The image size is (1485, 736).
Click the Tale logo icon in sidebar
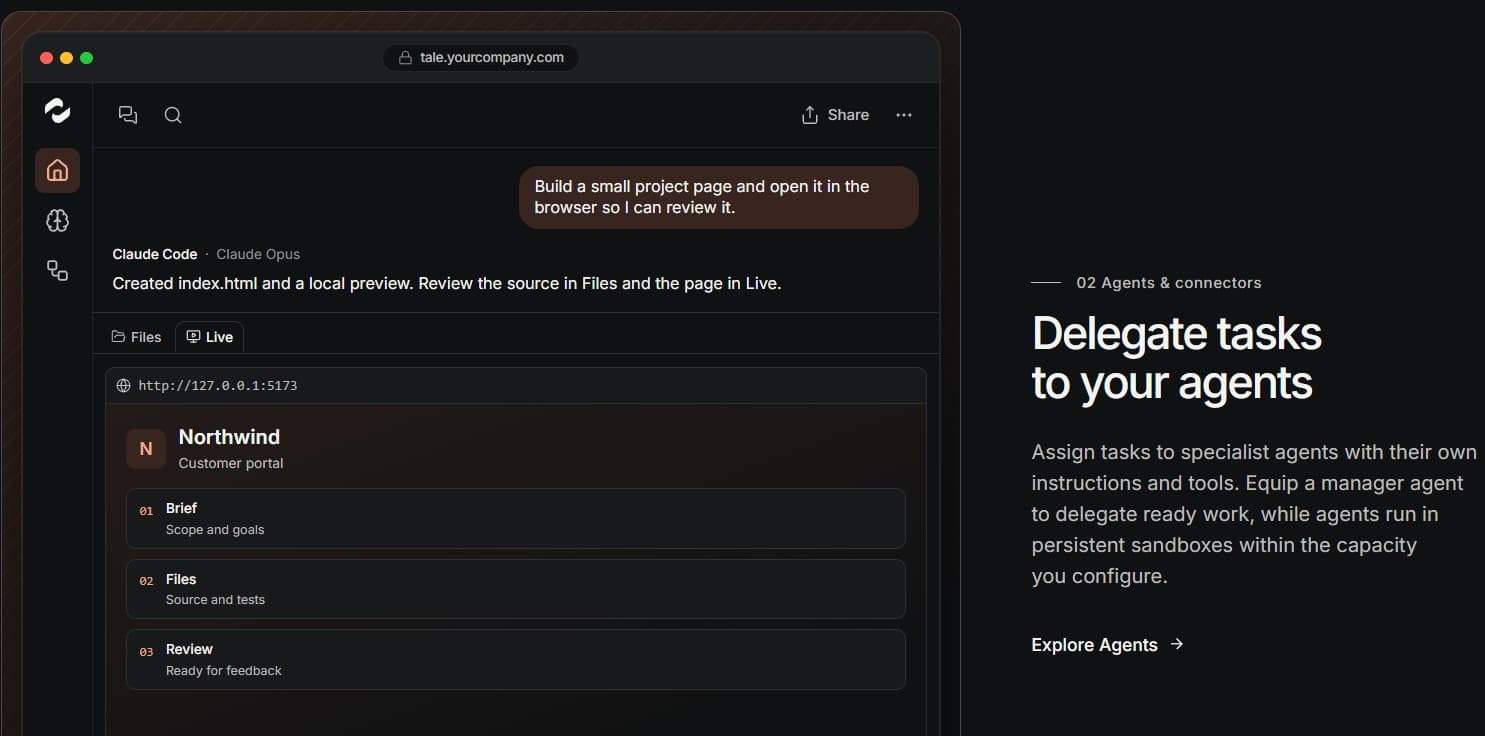point(58,110)
